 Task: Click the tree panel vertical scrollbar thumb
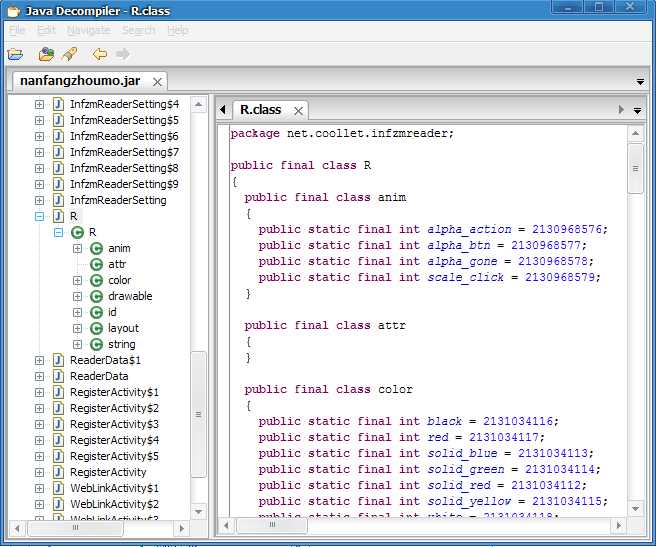click(x=198, y=414)
